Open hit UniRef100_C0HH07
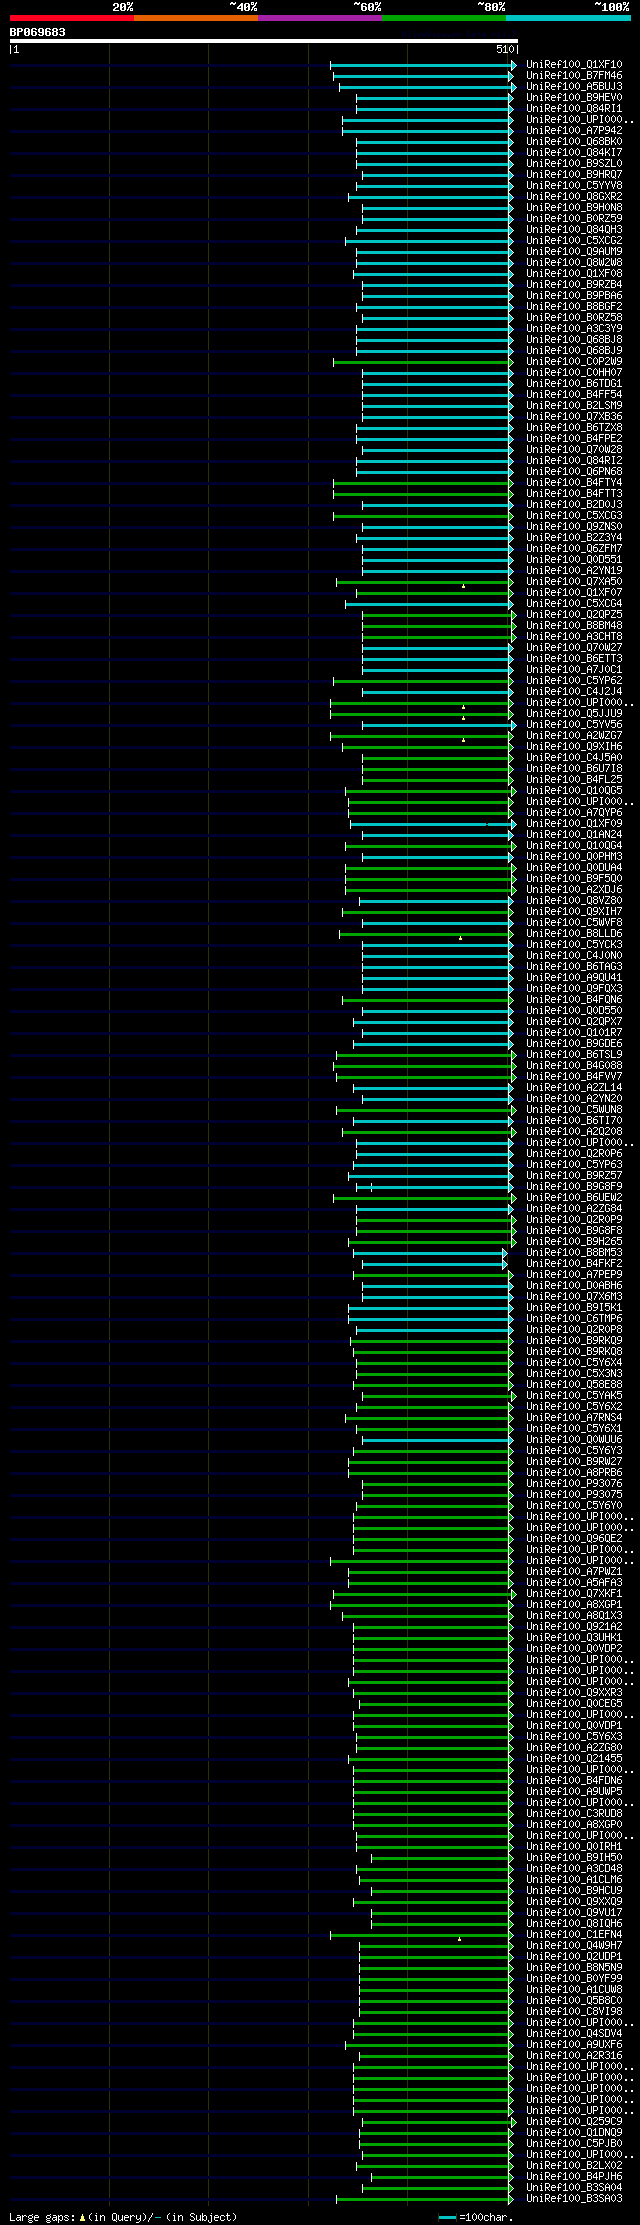Screen dimensions: 640x2225 [574, 373]
